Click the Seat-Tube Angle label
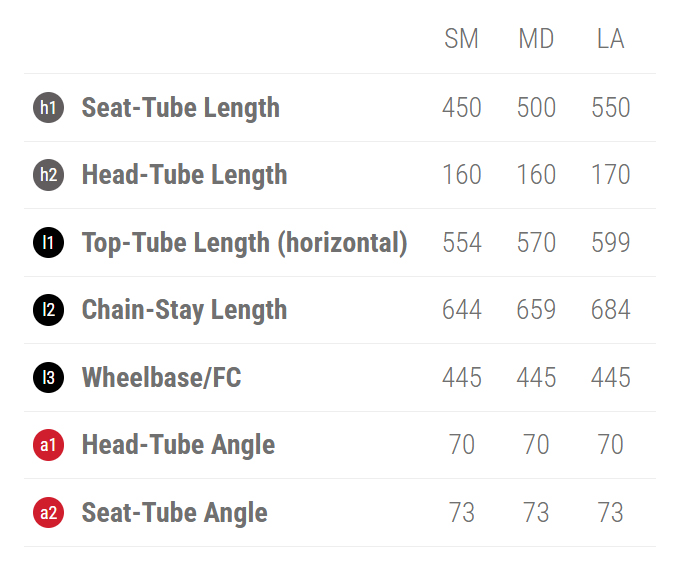674x584 pixels. [174, 513]
